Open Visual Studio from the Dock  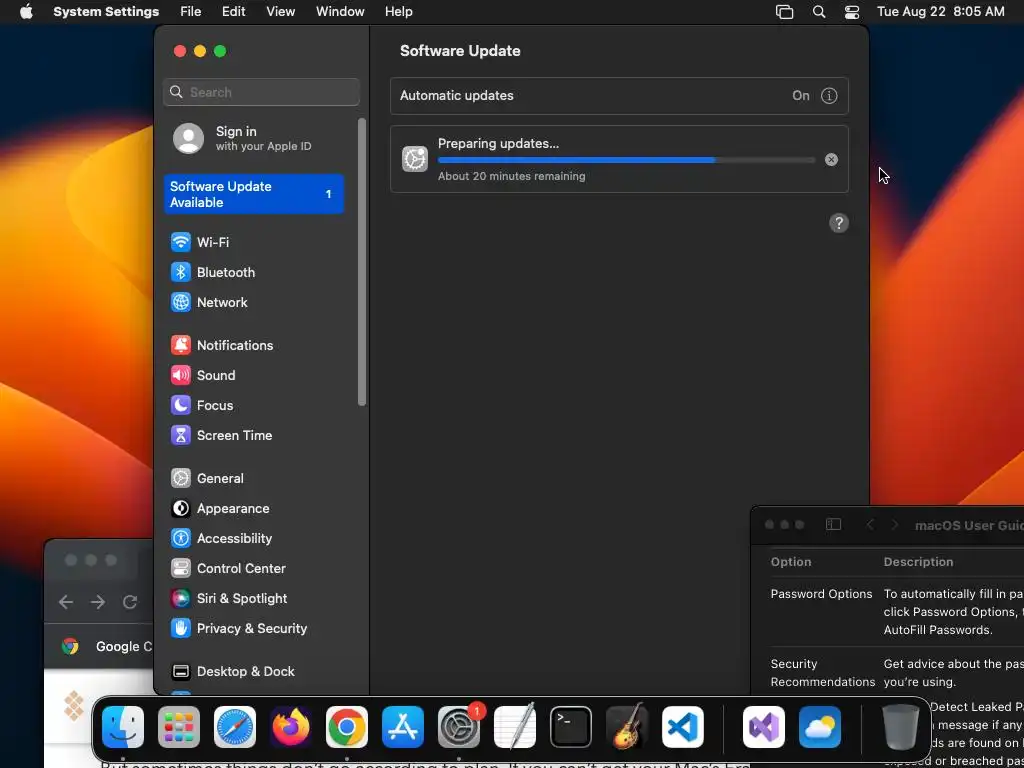[x=764, y=727]
